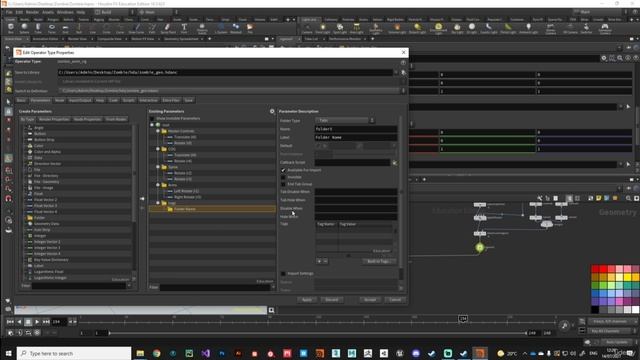Click the green node in network view

[x=480, y=247]
